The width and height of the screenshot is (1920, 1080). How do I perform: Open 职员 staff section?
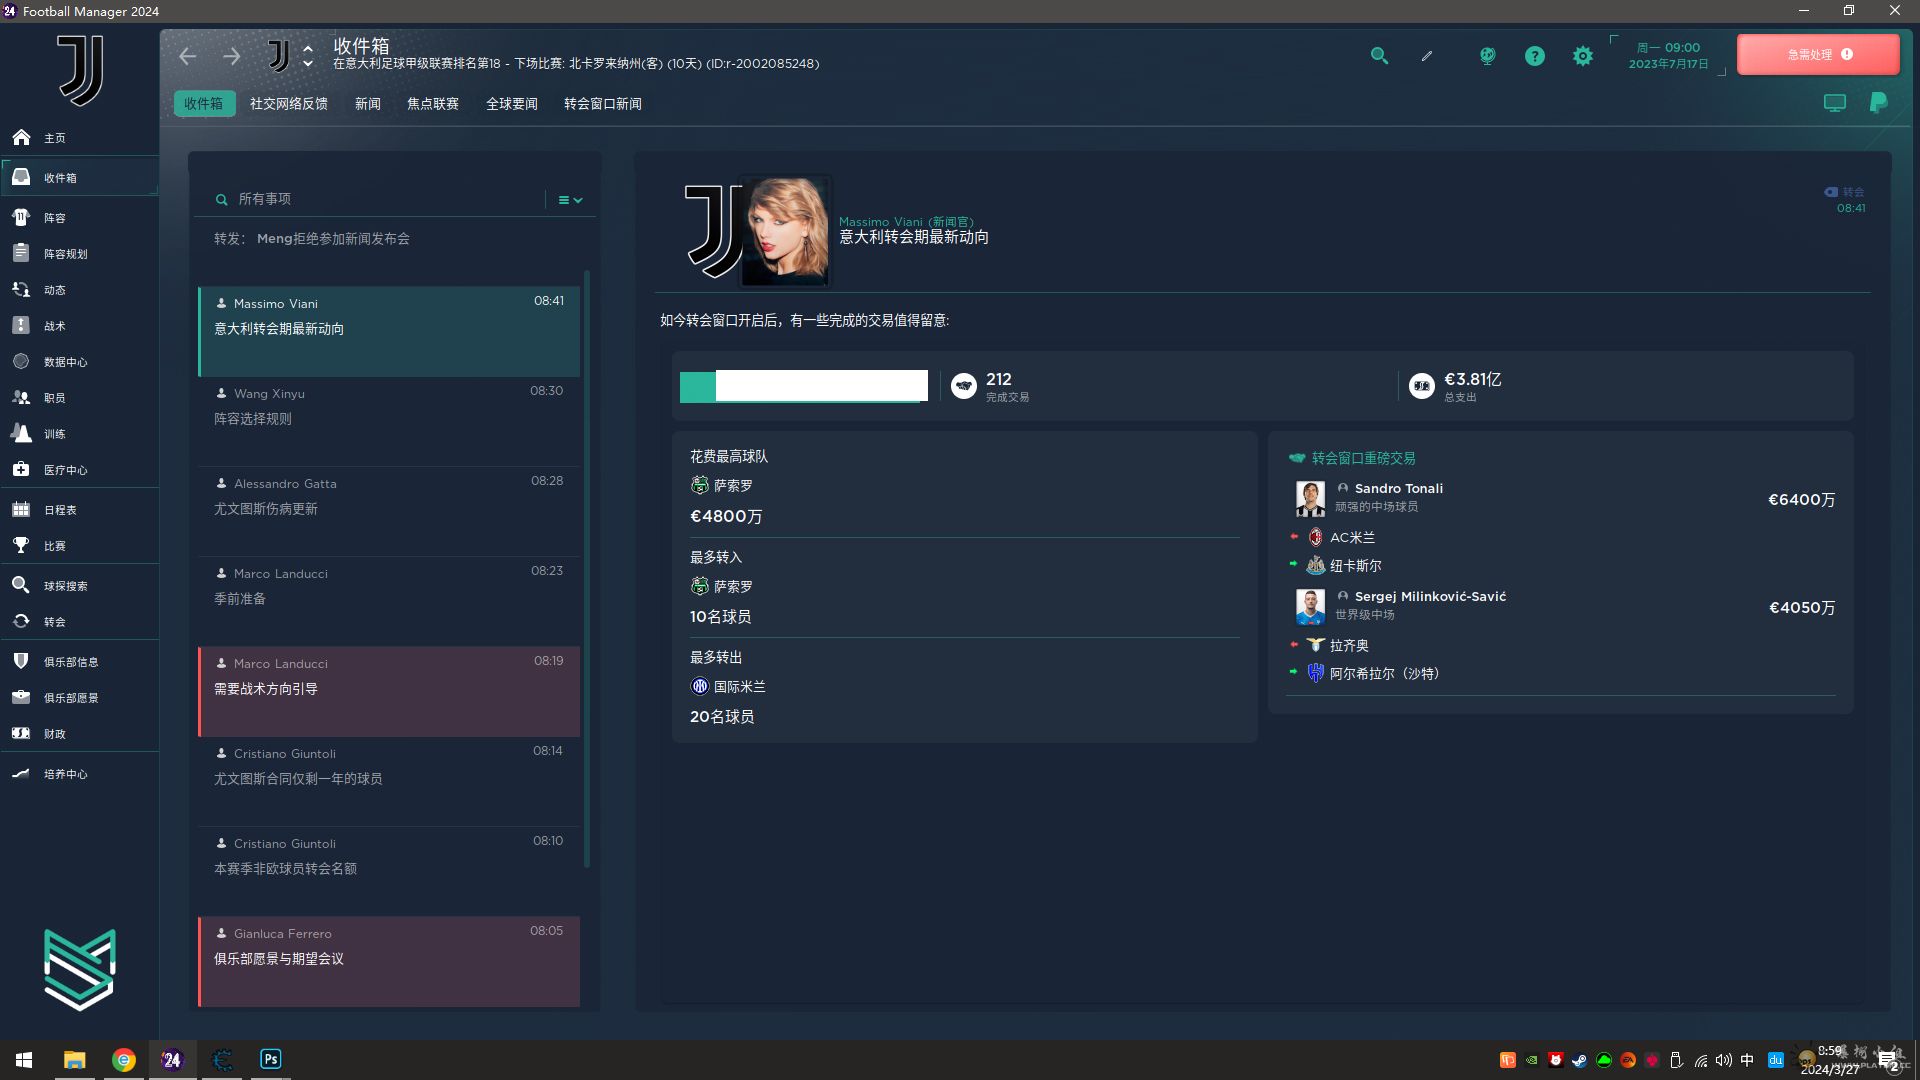click(x=54, y=398)
